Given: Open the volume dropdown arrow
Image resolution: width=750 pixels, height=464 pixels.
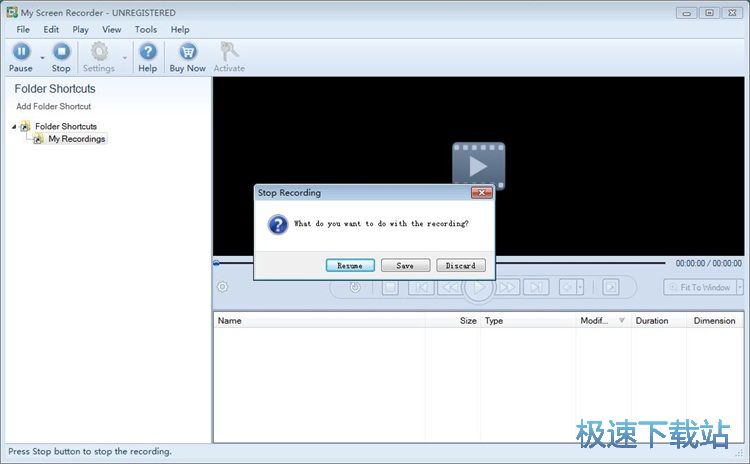Looking at the screenshot, I should (x=580, y=287).
